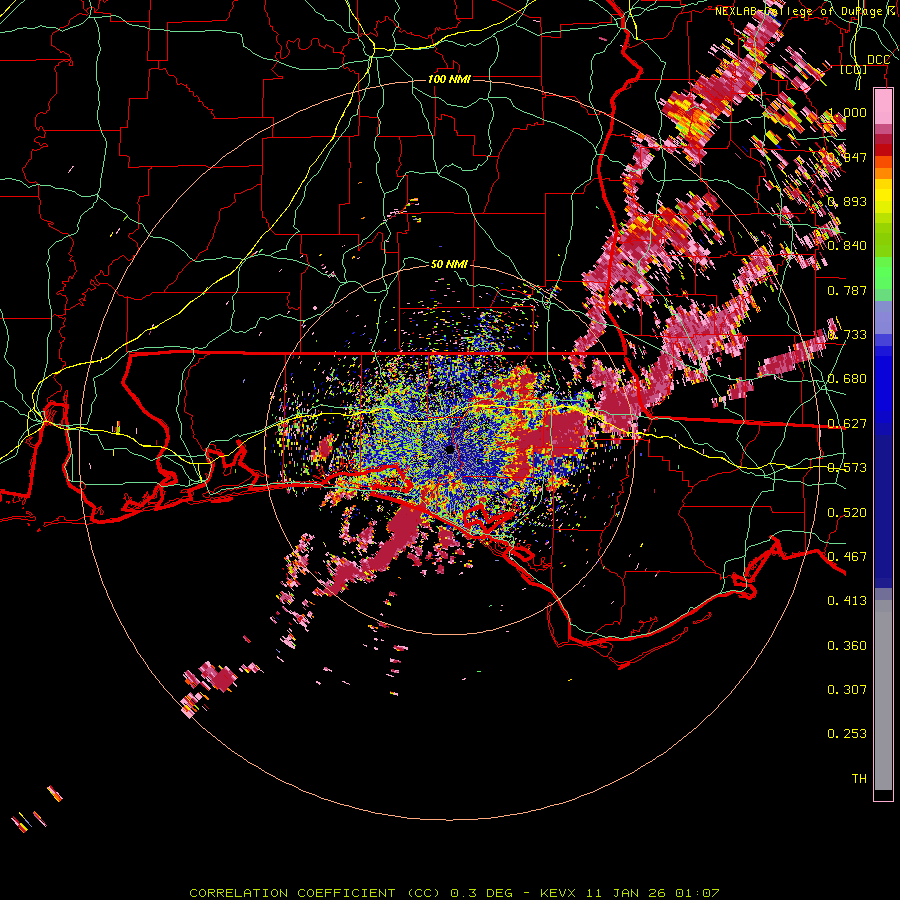Viewport: 900px width, 900px height.
Task: Click the DCC label above the color scale
Action: click(878, 60)
